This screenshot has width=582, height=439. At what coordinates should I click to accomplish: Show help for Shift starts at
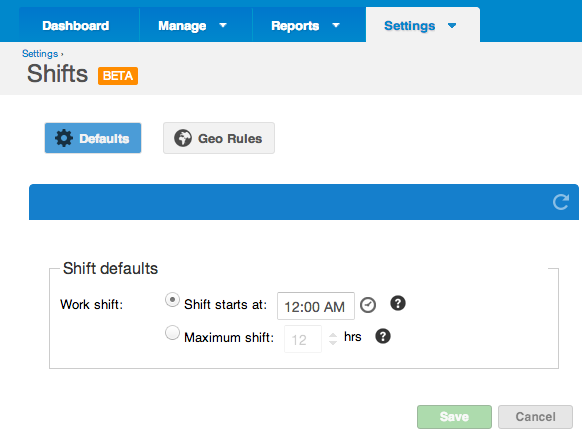tap(398, 303)
